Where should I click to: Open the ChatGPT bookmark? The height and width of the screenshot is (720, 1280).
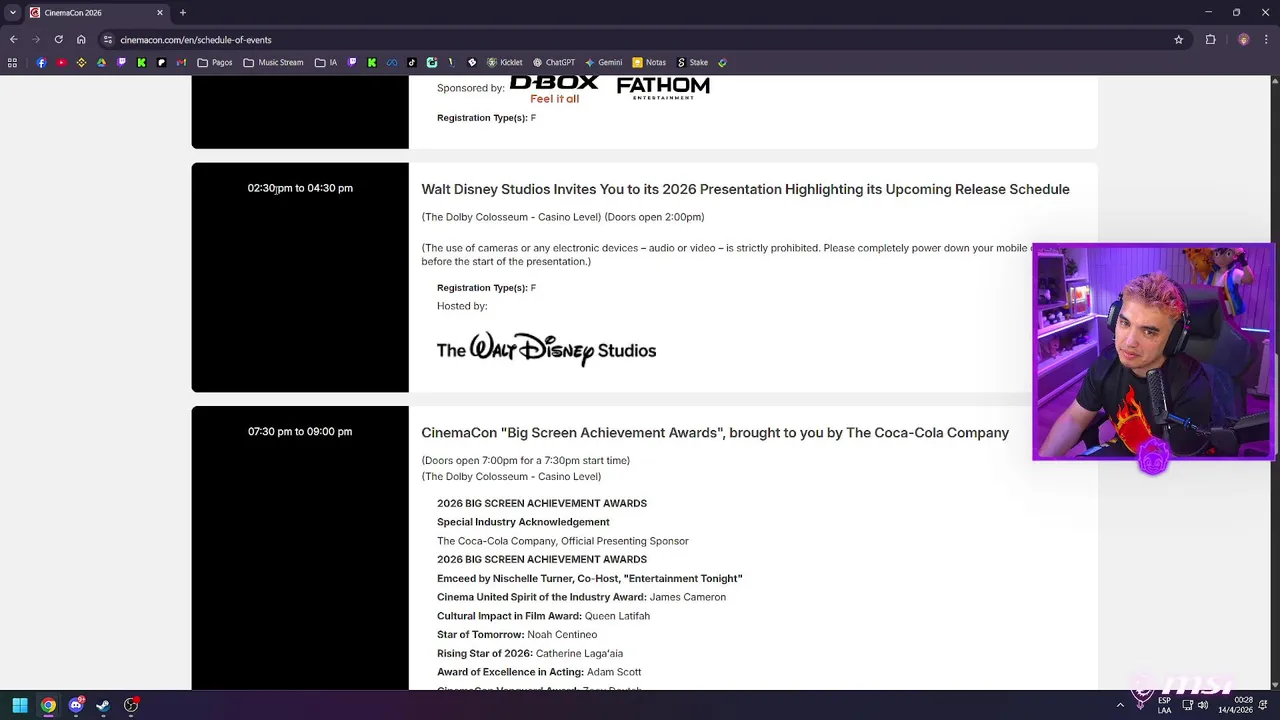pyautogui.click(x=554, y=62)
